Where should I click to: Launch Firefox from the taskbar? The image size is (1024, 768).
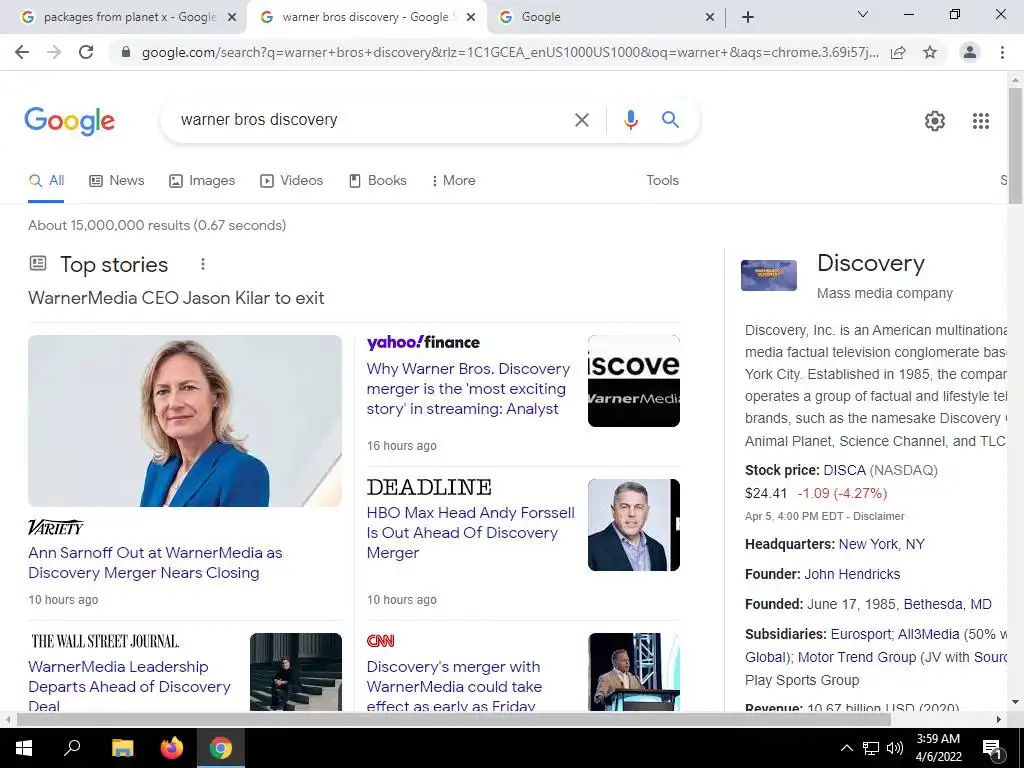172,748
